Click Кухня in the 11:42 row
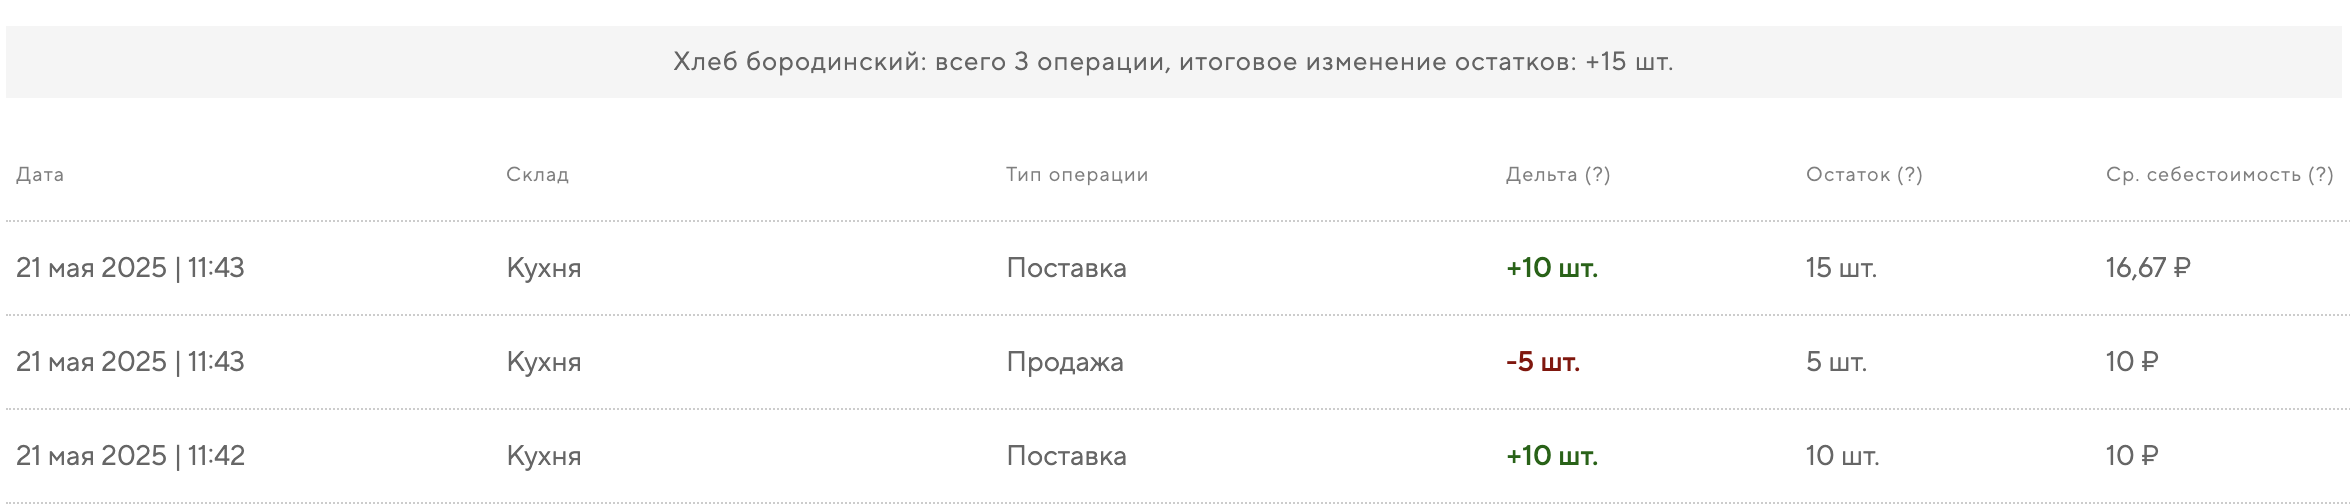The height and width of the screenshot is (504, 2350). (x=543, y=456)
